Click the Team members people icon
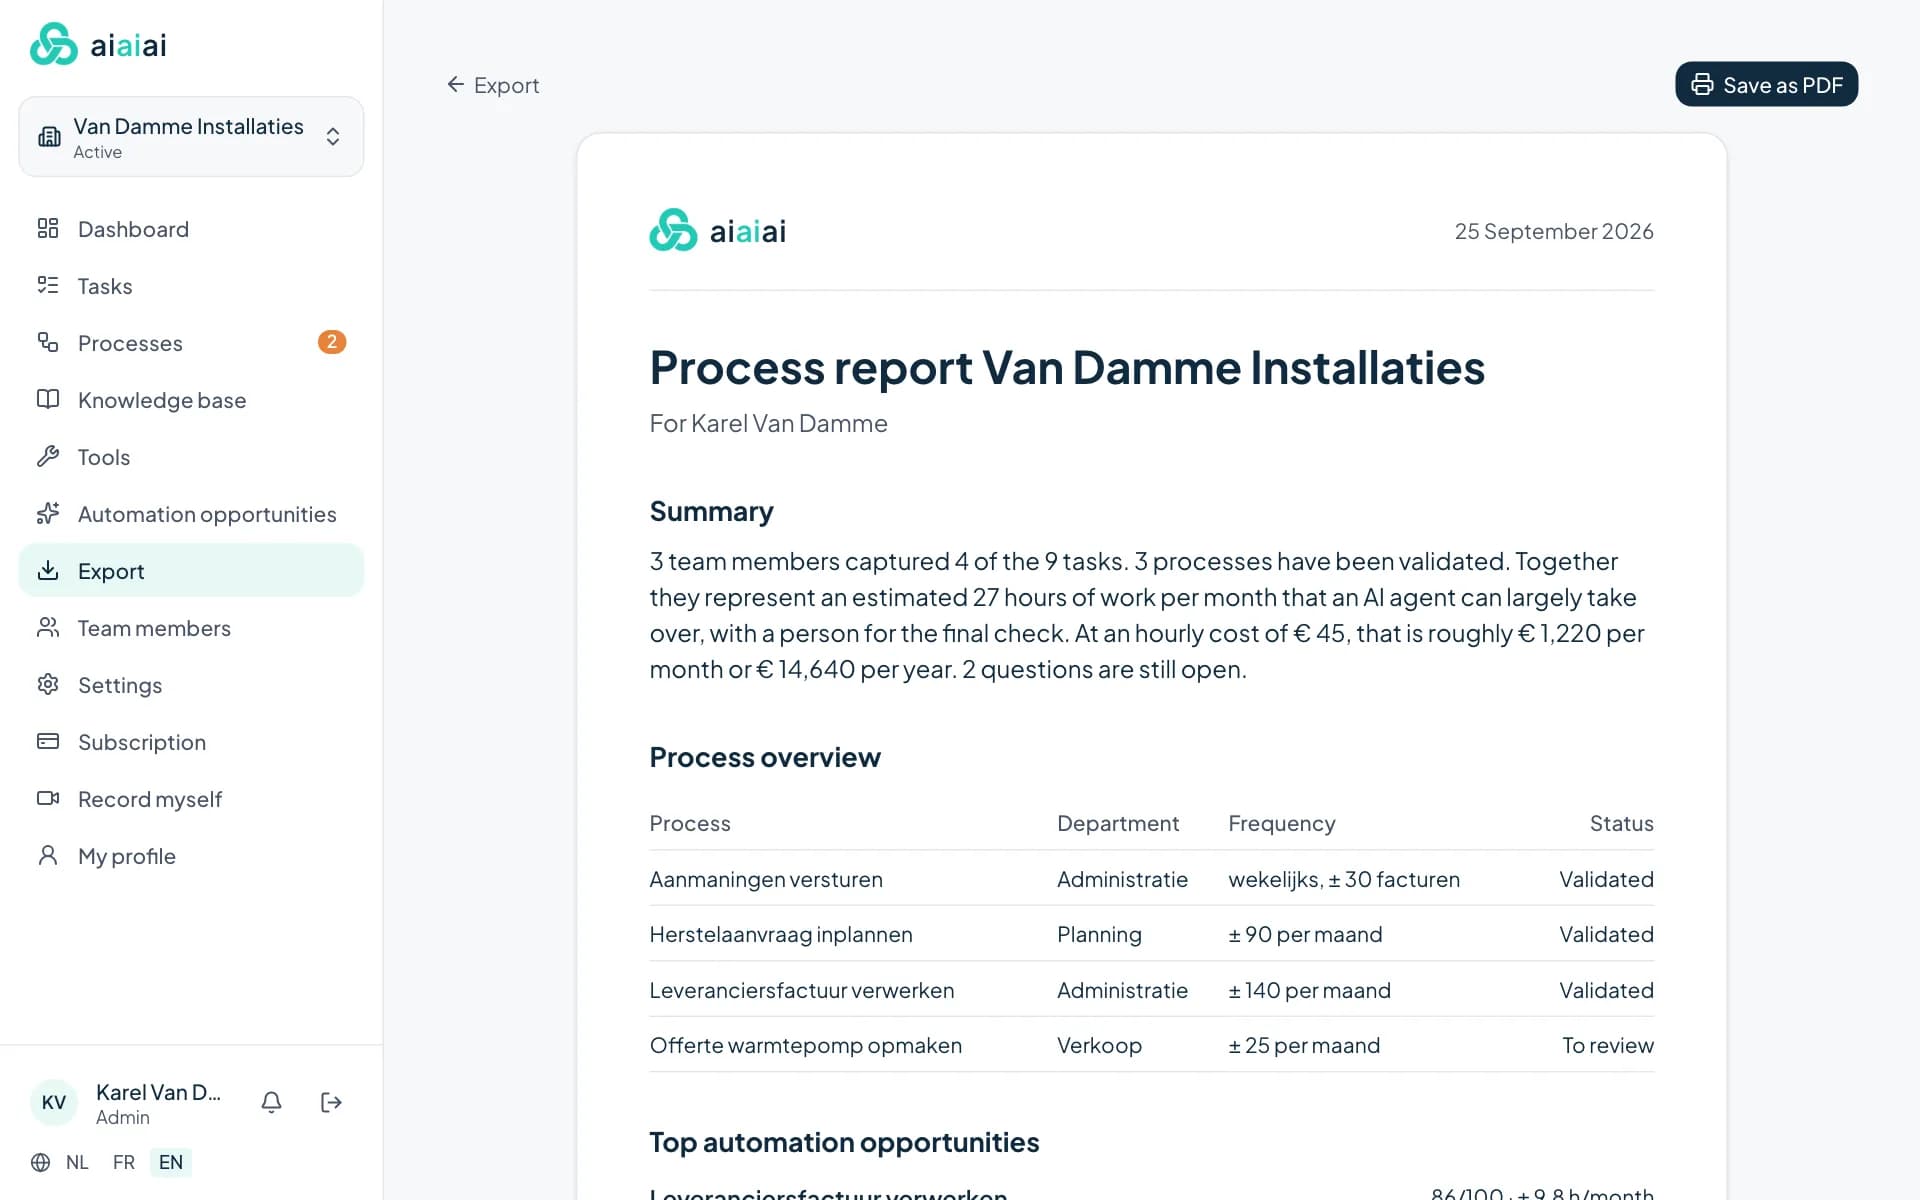Viewport: 1920px width, 1200px height. click(x=48, y=628)
